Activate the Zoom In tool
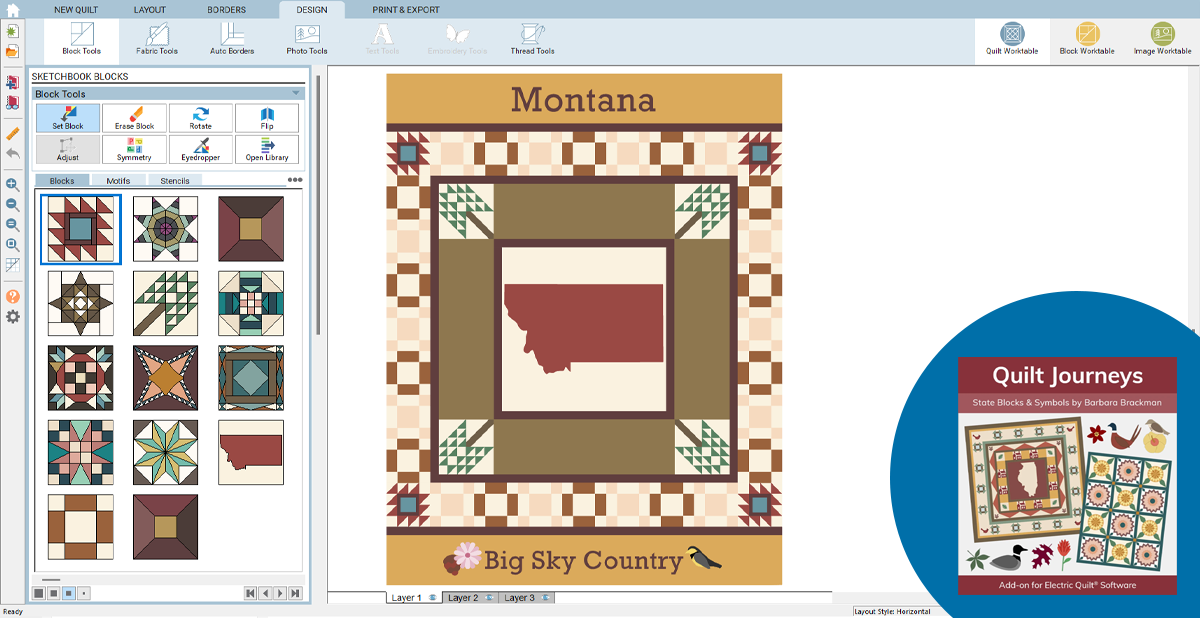Viewport: 1200px width, 618px height. (x=10, y=185)
